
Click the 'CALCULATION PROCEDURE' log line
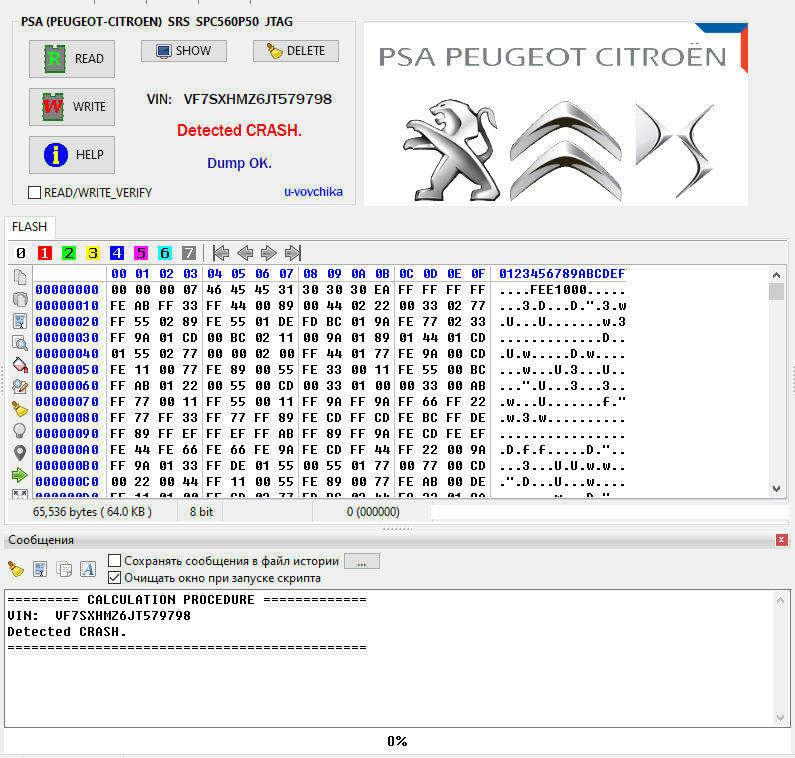[x=187, y=600]
